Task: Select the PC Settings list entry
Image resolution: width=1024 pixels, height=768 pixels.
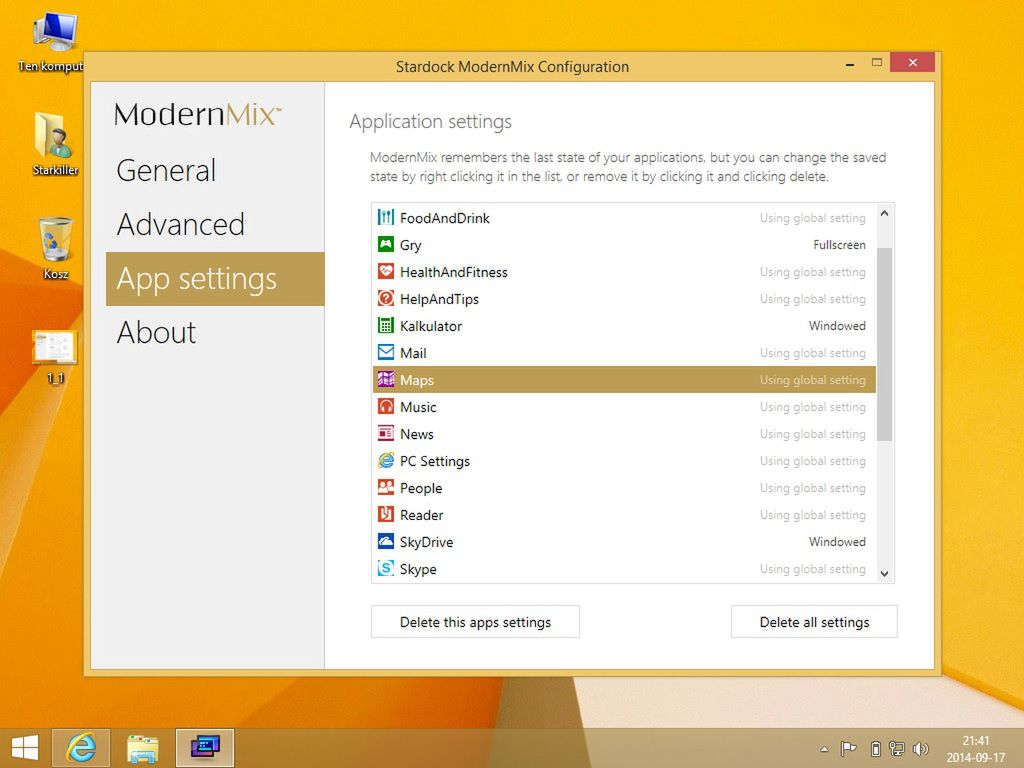Action: tap(434, 461)
